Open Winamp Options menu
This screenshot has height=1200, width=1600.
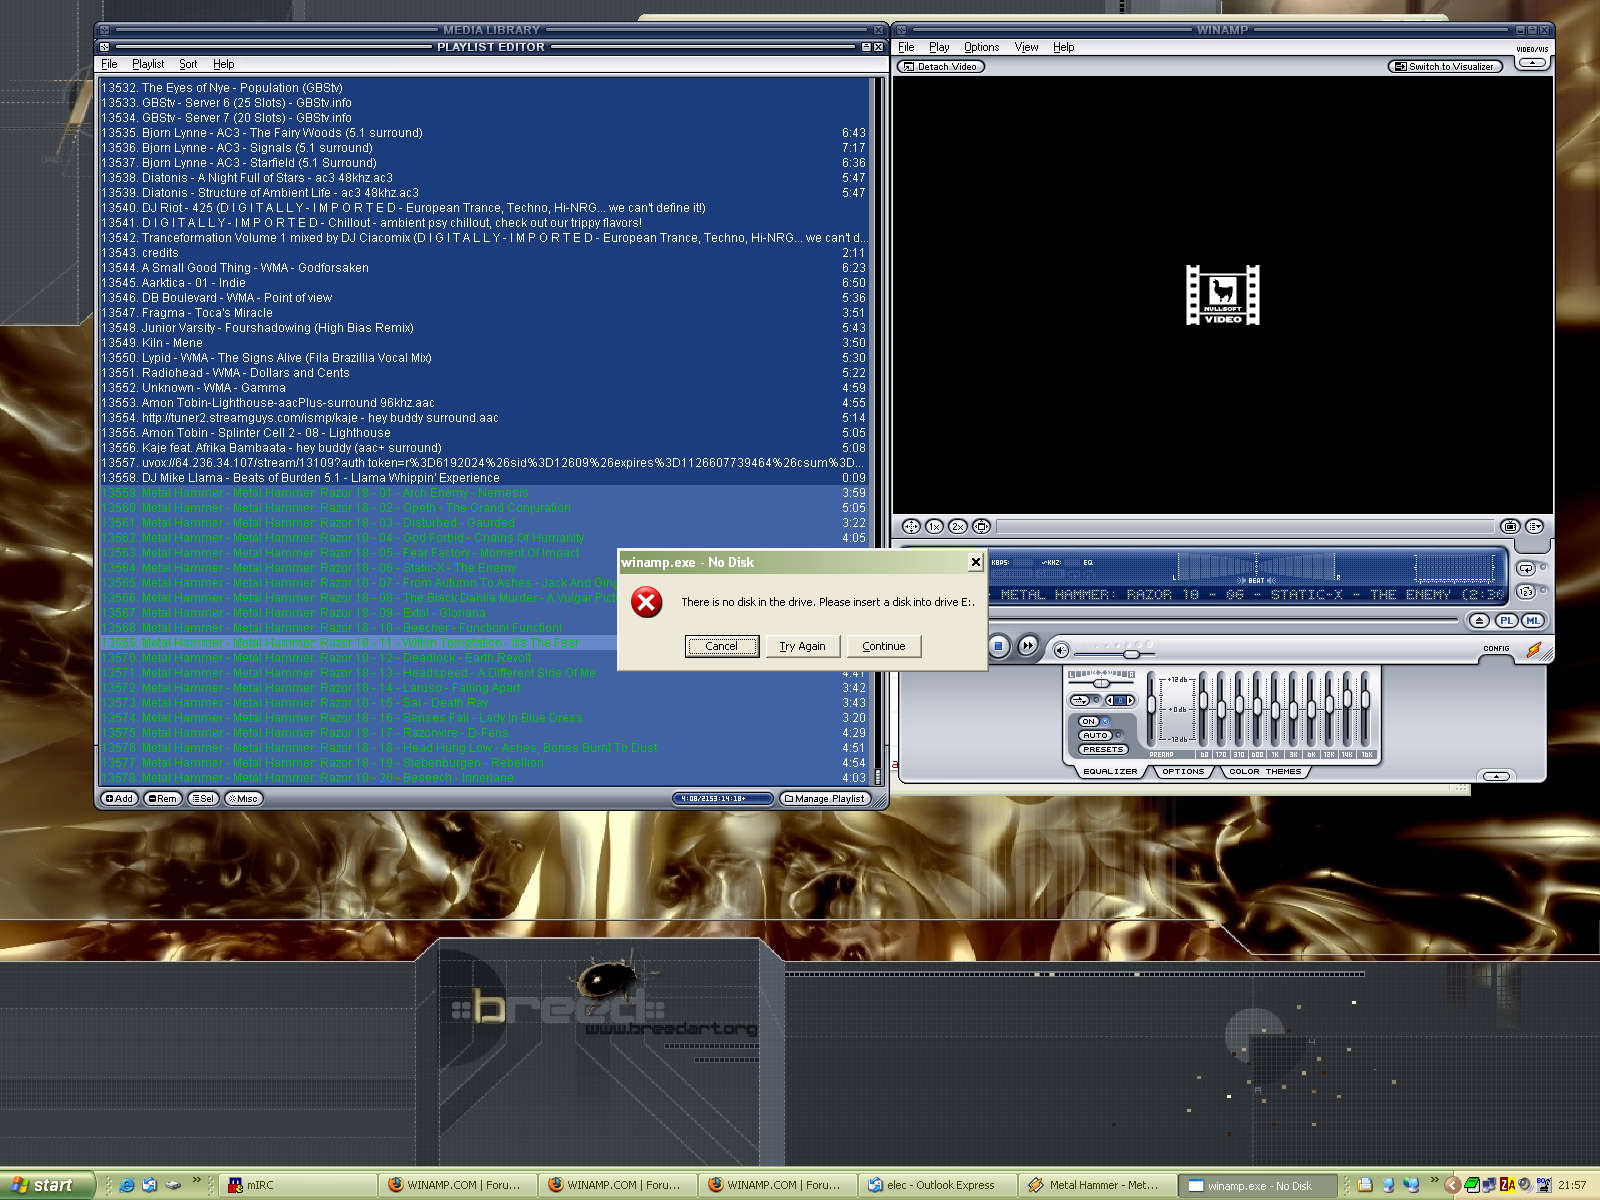pos(981,47)
